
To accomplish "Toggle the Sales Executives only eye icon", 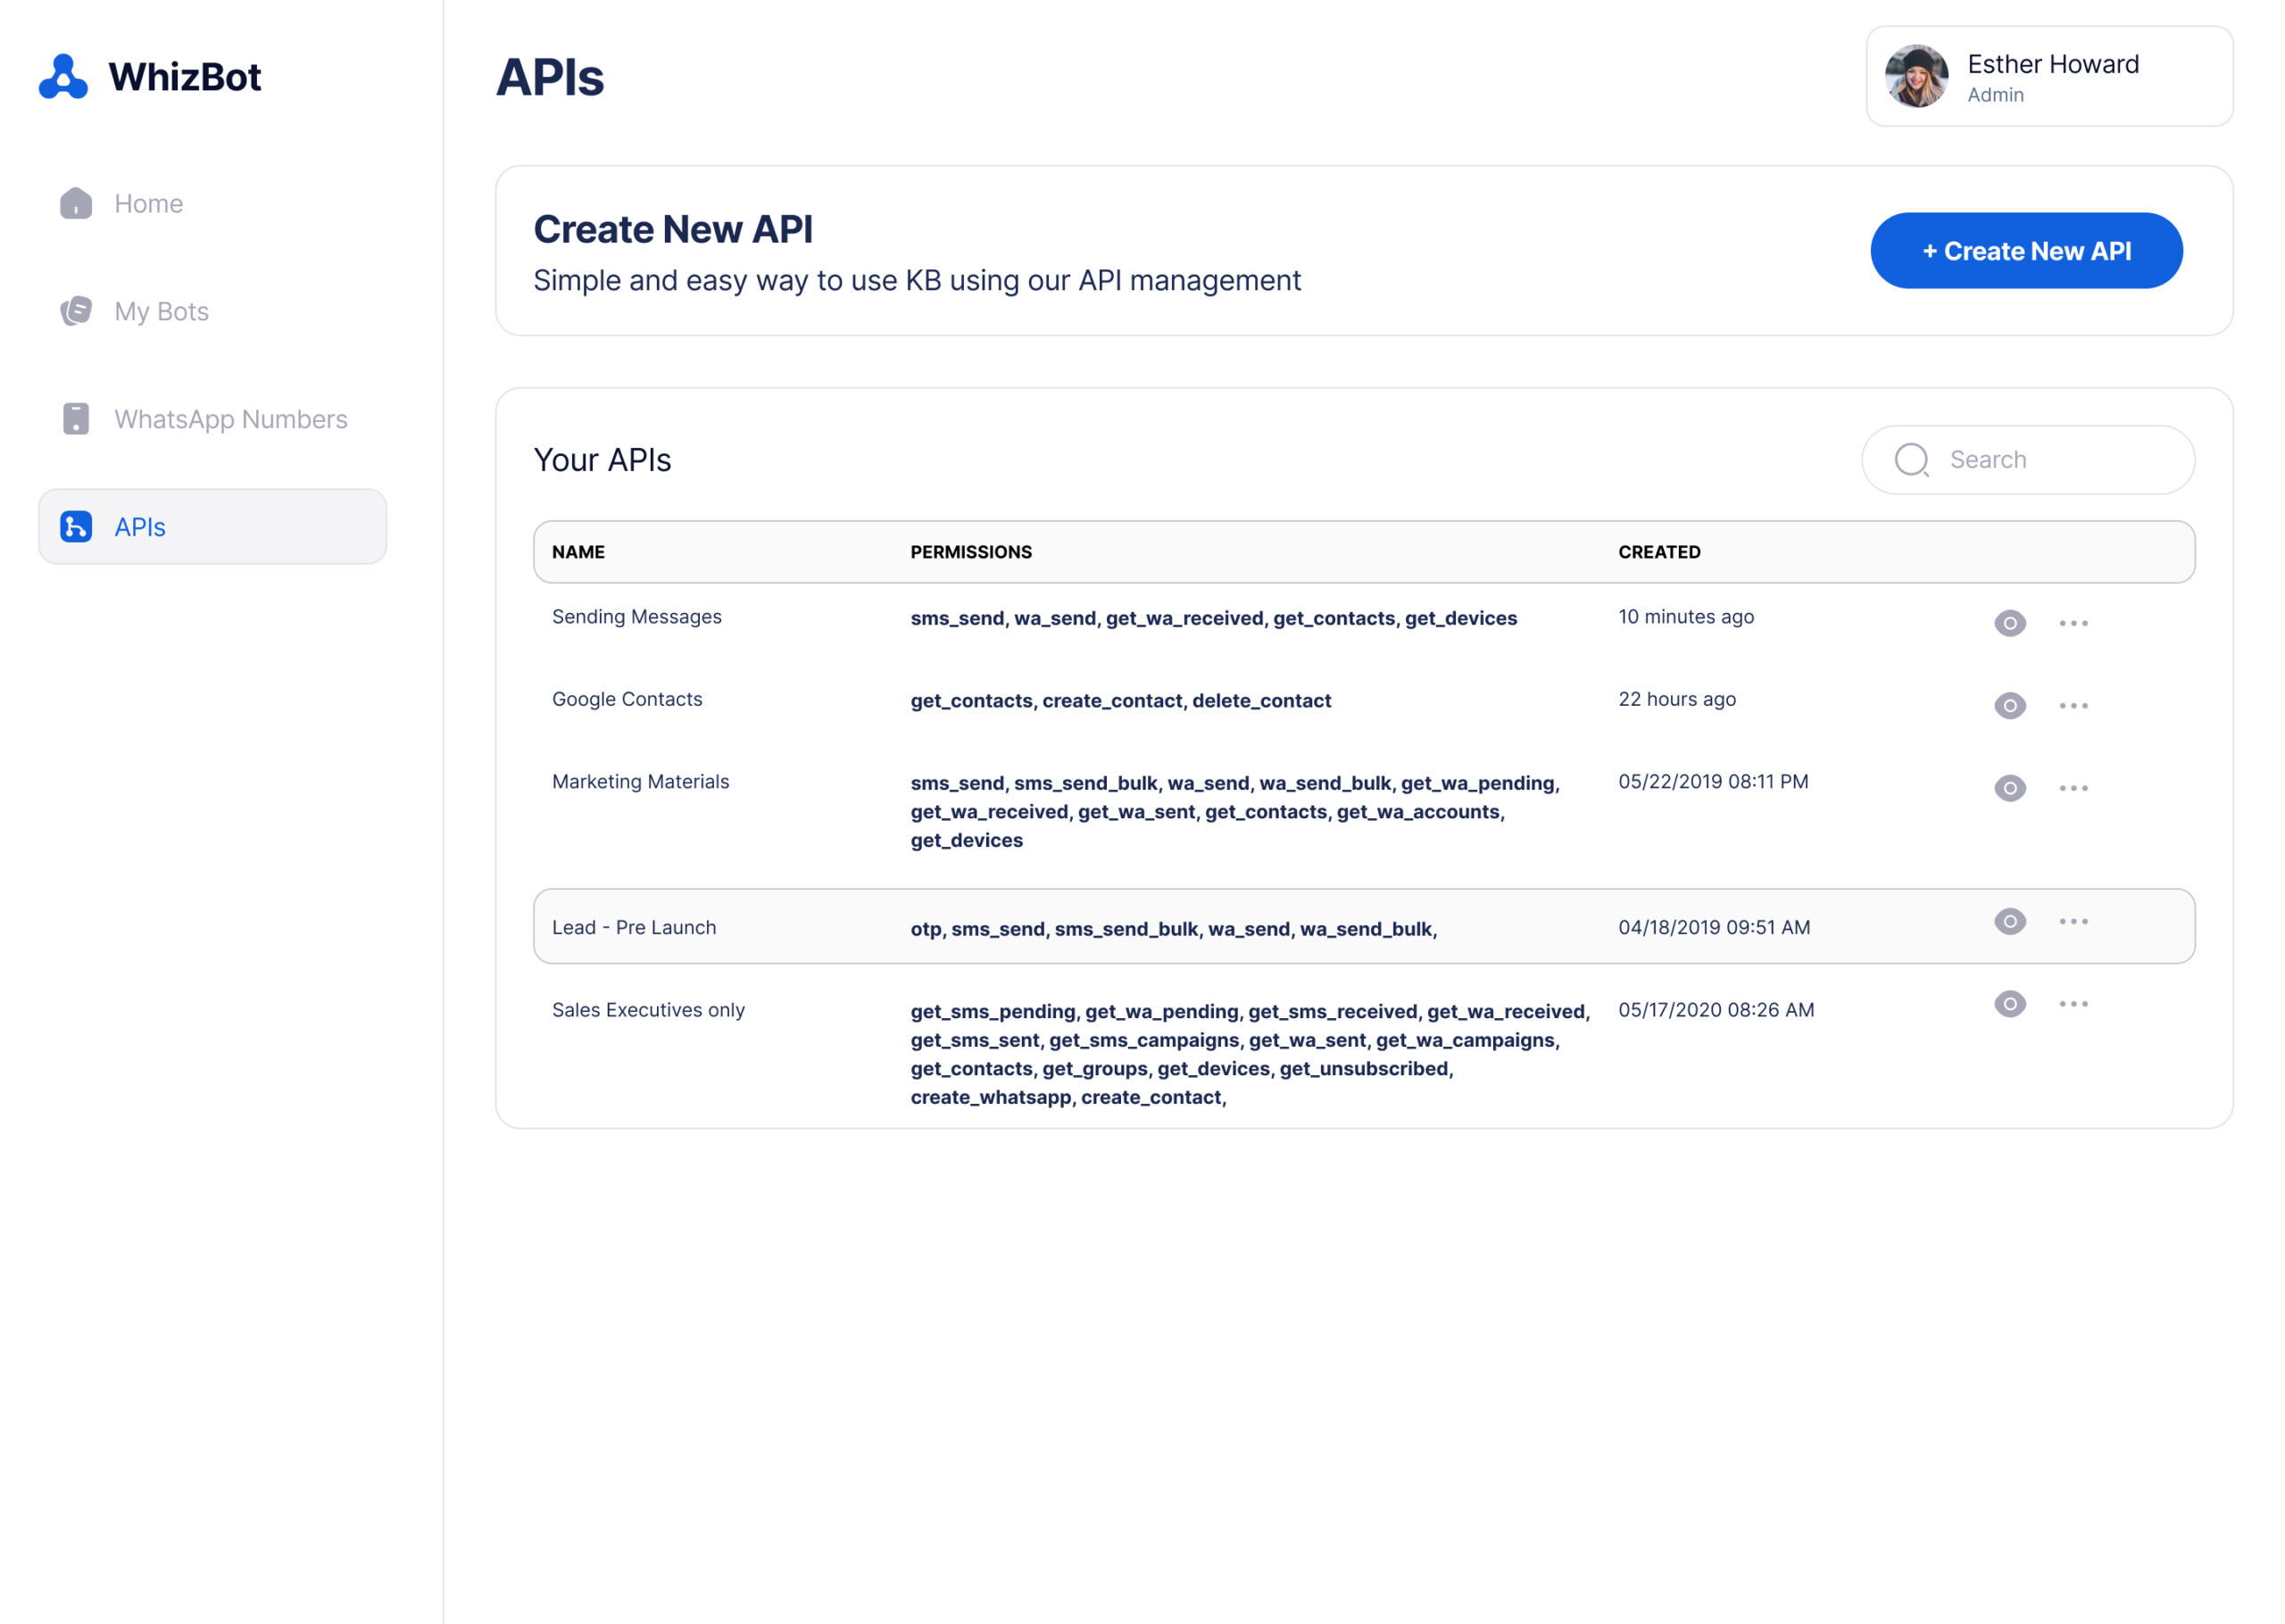I will [x=2009, y=1004].
